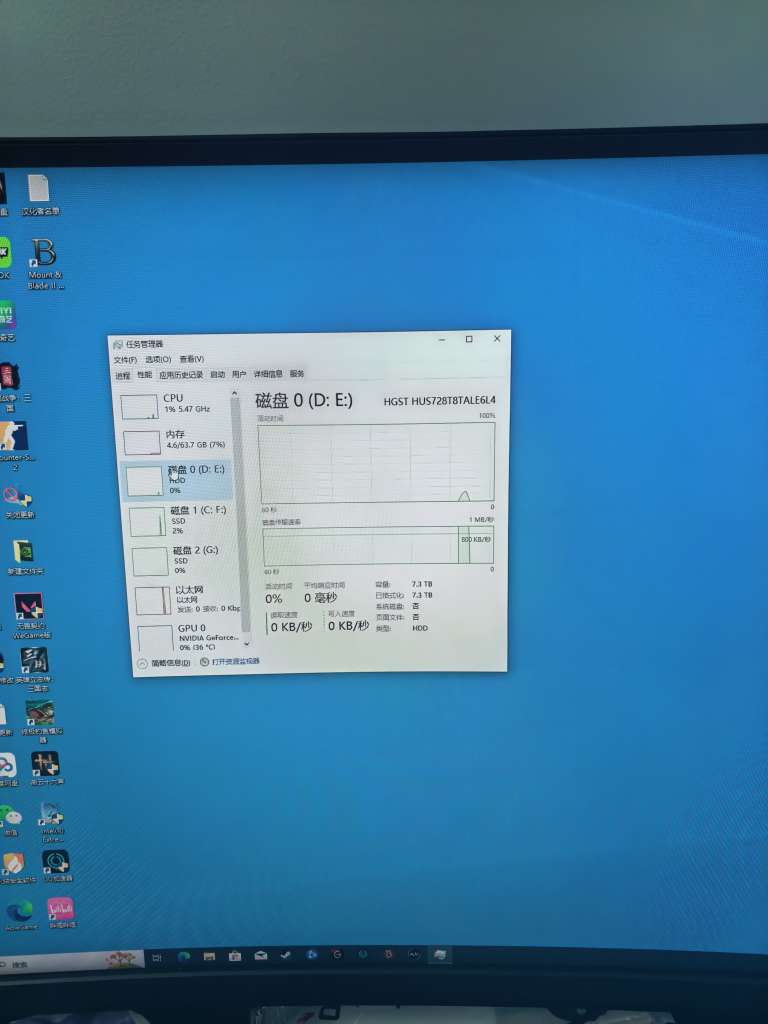Click the 0 KB/秒 write speed value
This screenshot has height=1024, width=768.
(x=348, y=626)
